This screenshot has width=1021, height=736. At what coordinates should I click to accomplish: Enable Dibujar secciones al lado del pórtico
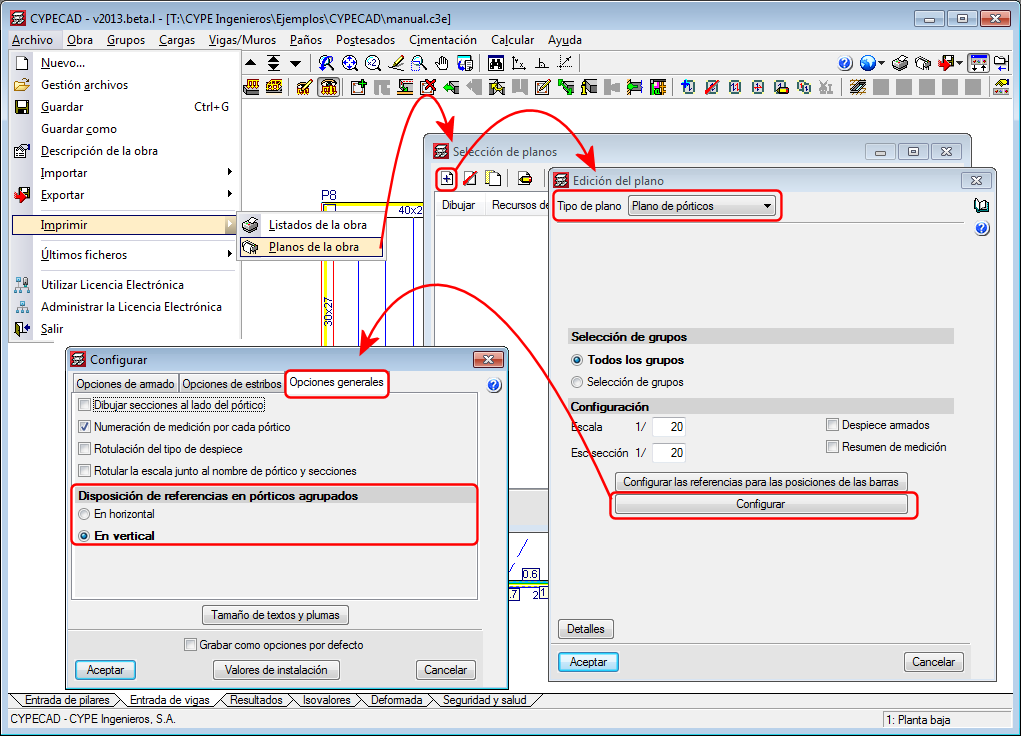coord(84,405)
